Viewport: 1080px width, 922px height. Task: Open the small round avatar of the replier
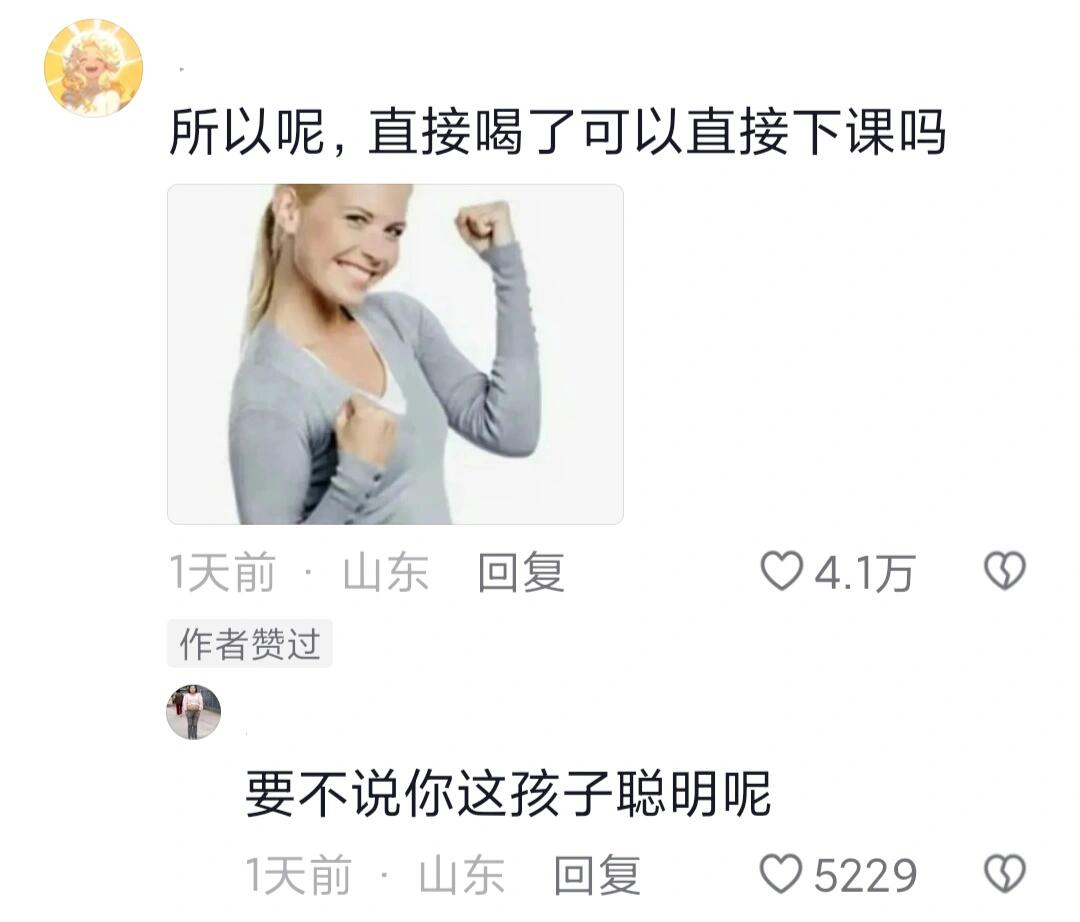[194, 712]
